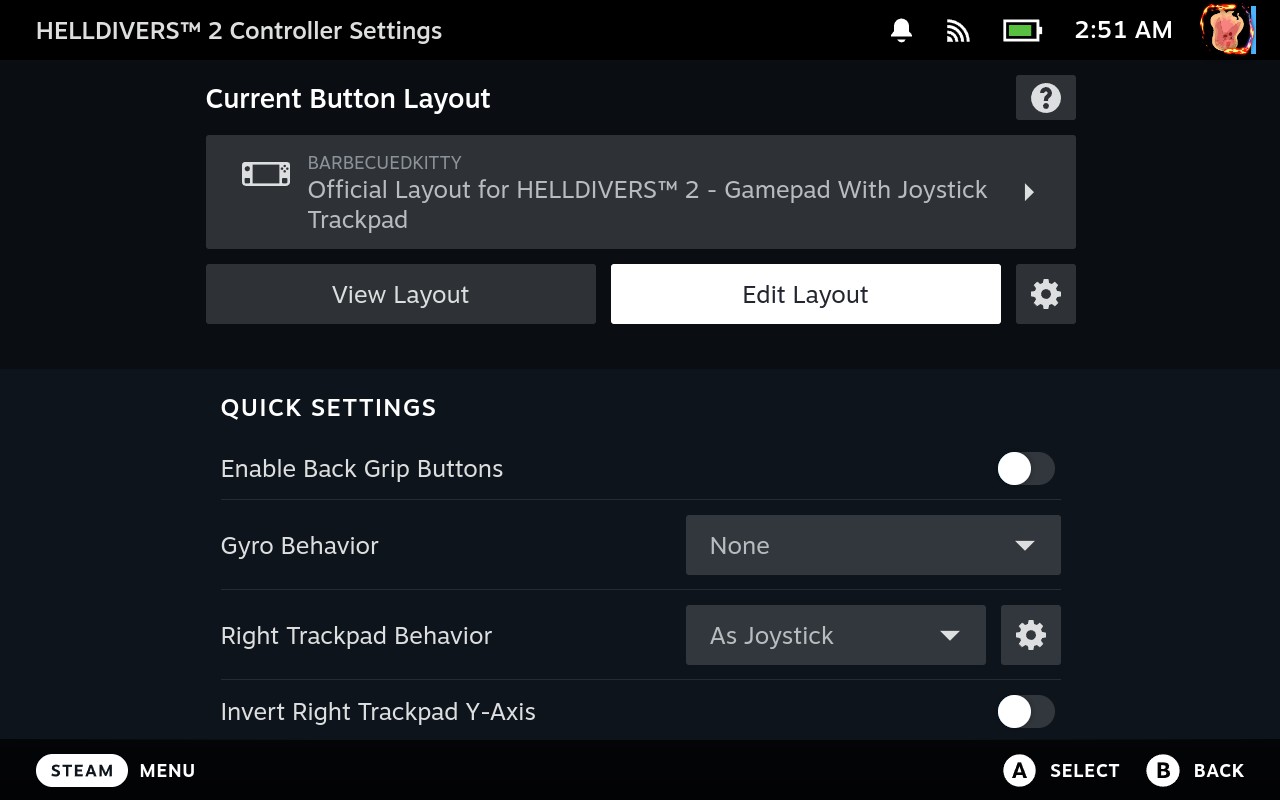Open layout options with the gear icon
The width and height of the screenshot is (1280, 800).
coord(1045,294)
